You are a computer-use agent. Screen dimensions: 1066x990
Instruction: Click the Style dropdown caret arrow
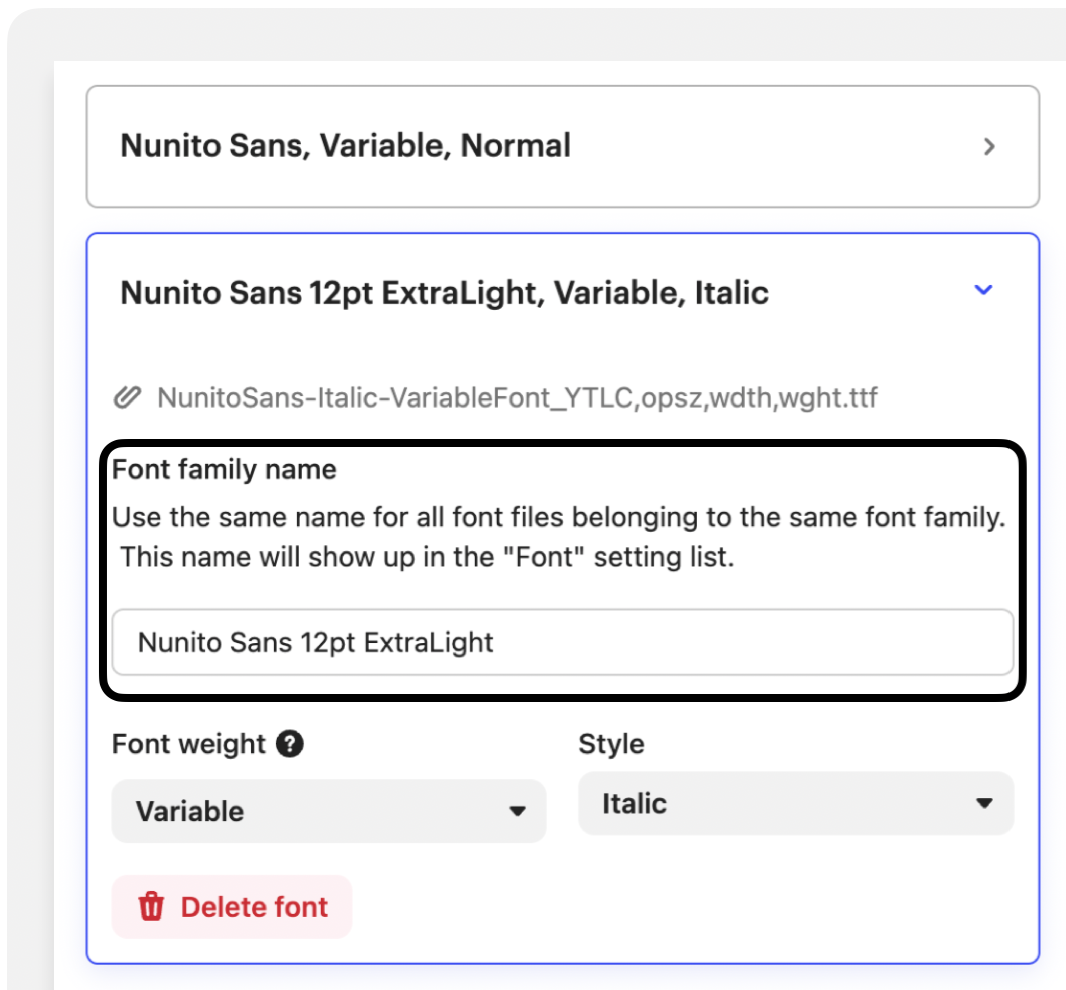pyautogui.click(x=984, y=803)
